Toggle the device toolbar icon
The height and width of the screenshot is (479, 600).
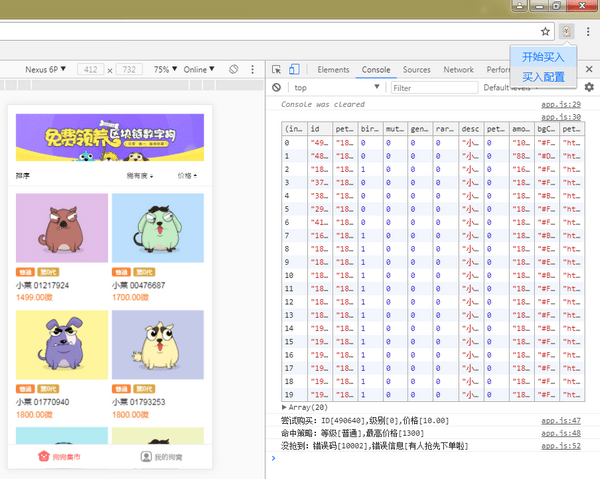point(294,69)
